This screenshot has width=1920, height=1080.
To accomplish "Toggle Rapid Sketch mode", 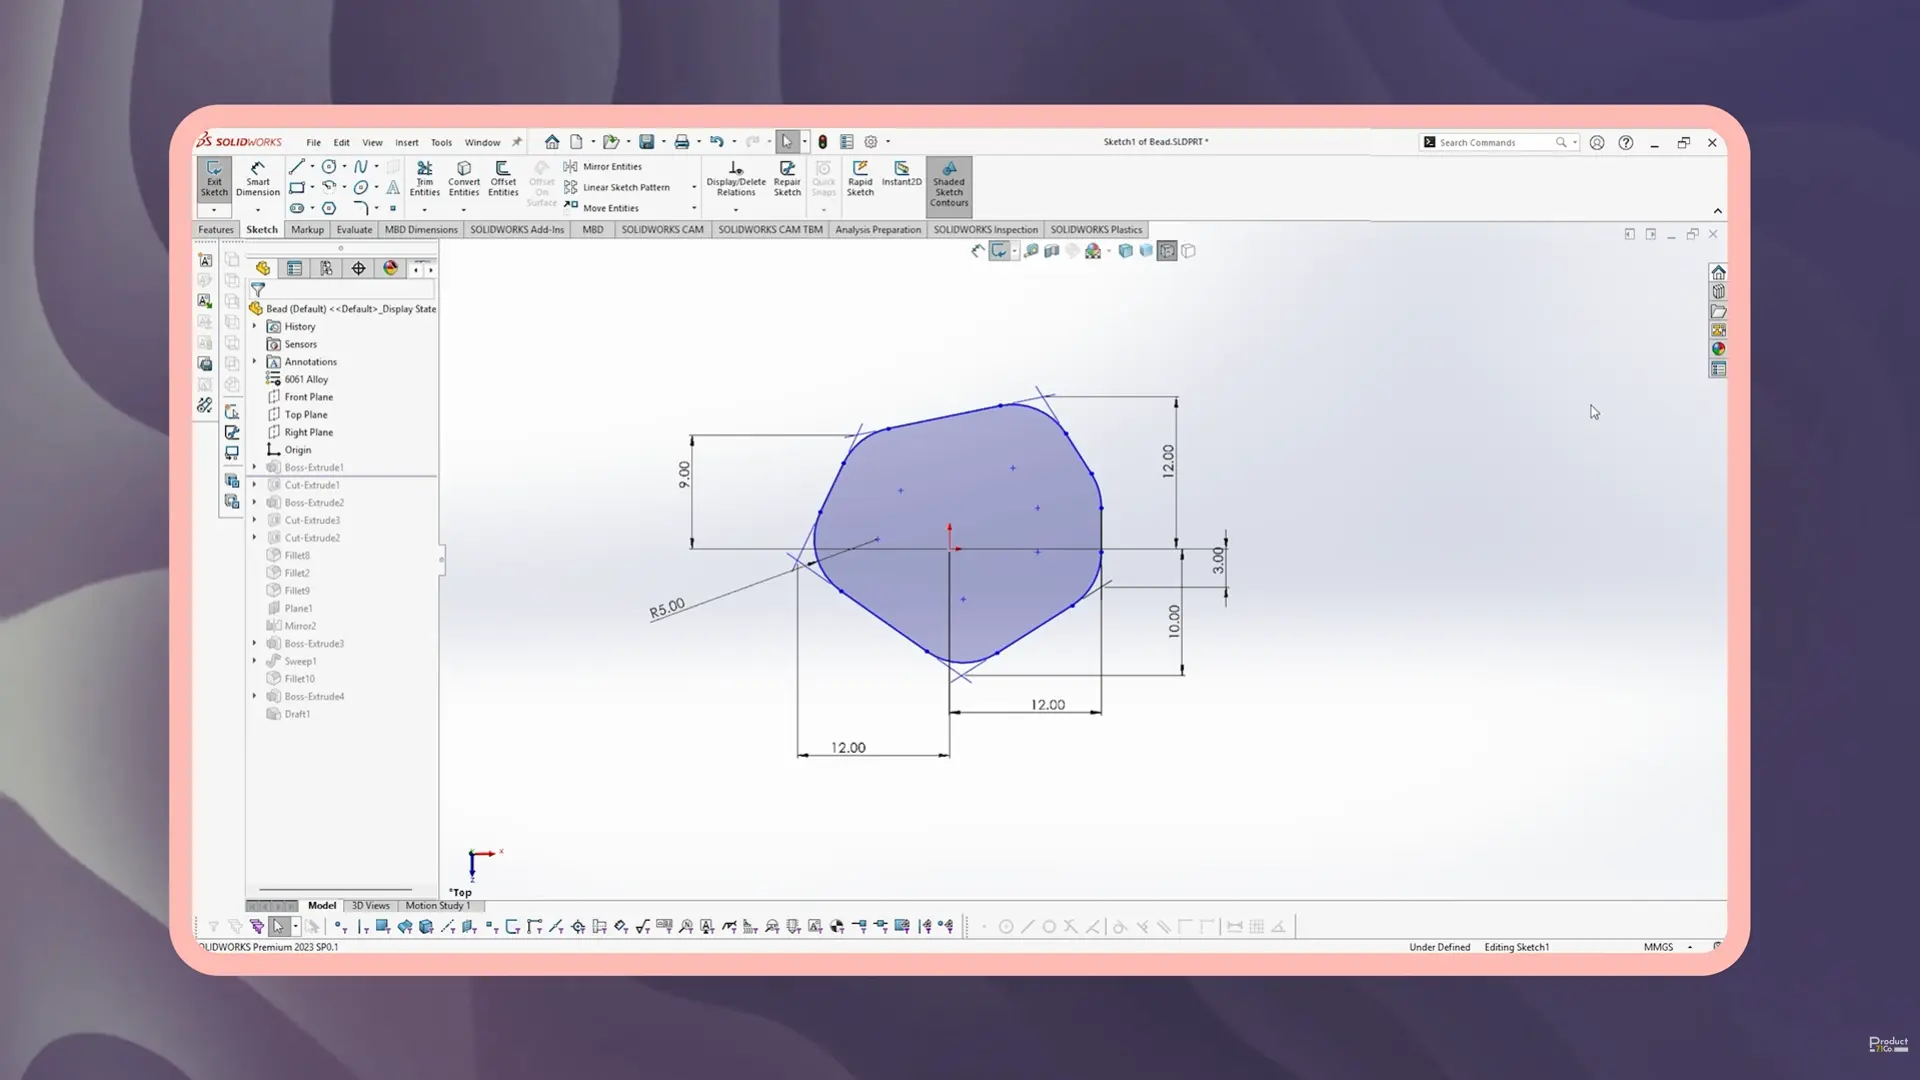I will point(860,178).
